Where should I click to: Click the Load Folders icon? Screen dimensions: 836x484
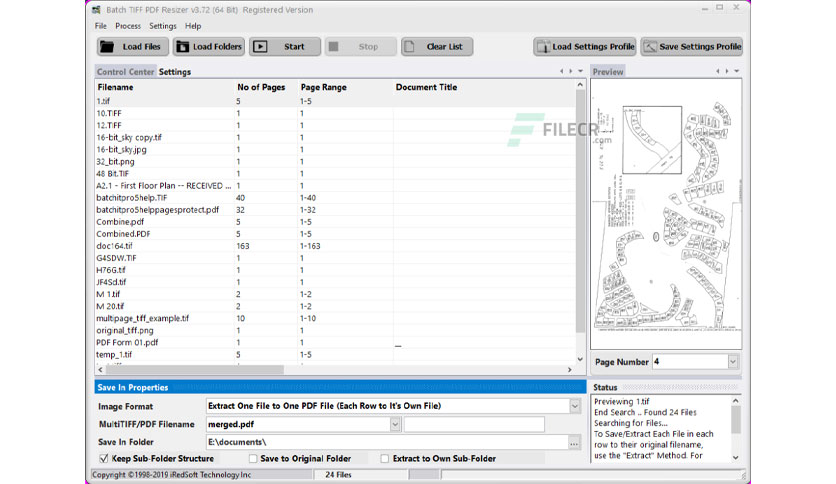pos(182,47)
